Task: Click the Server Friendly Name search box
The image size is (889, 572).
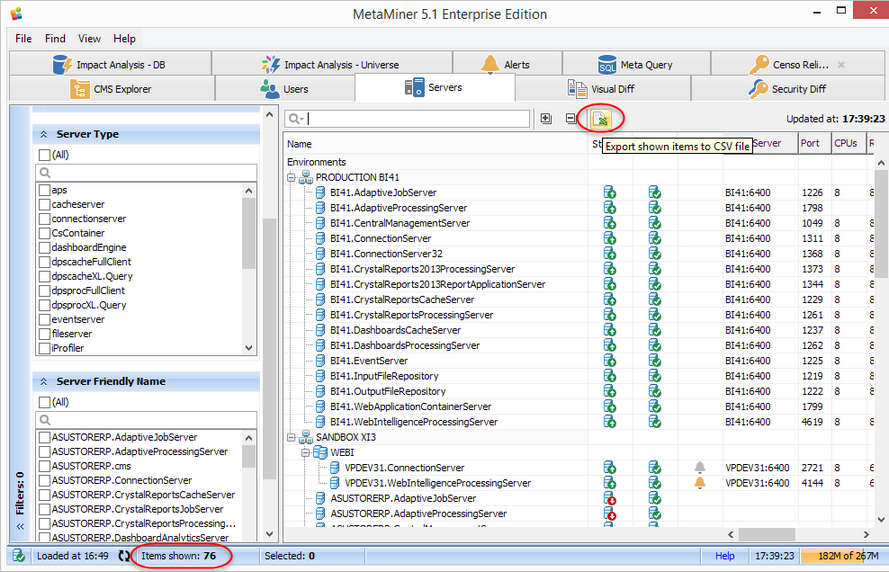Action: pos(146,420)
